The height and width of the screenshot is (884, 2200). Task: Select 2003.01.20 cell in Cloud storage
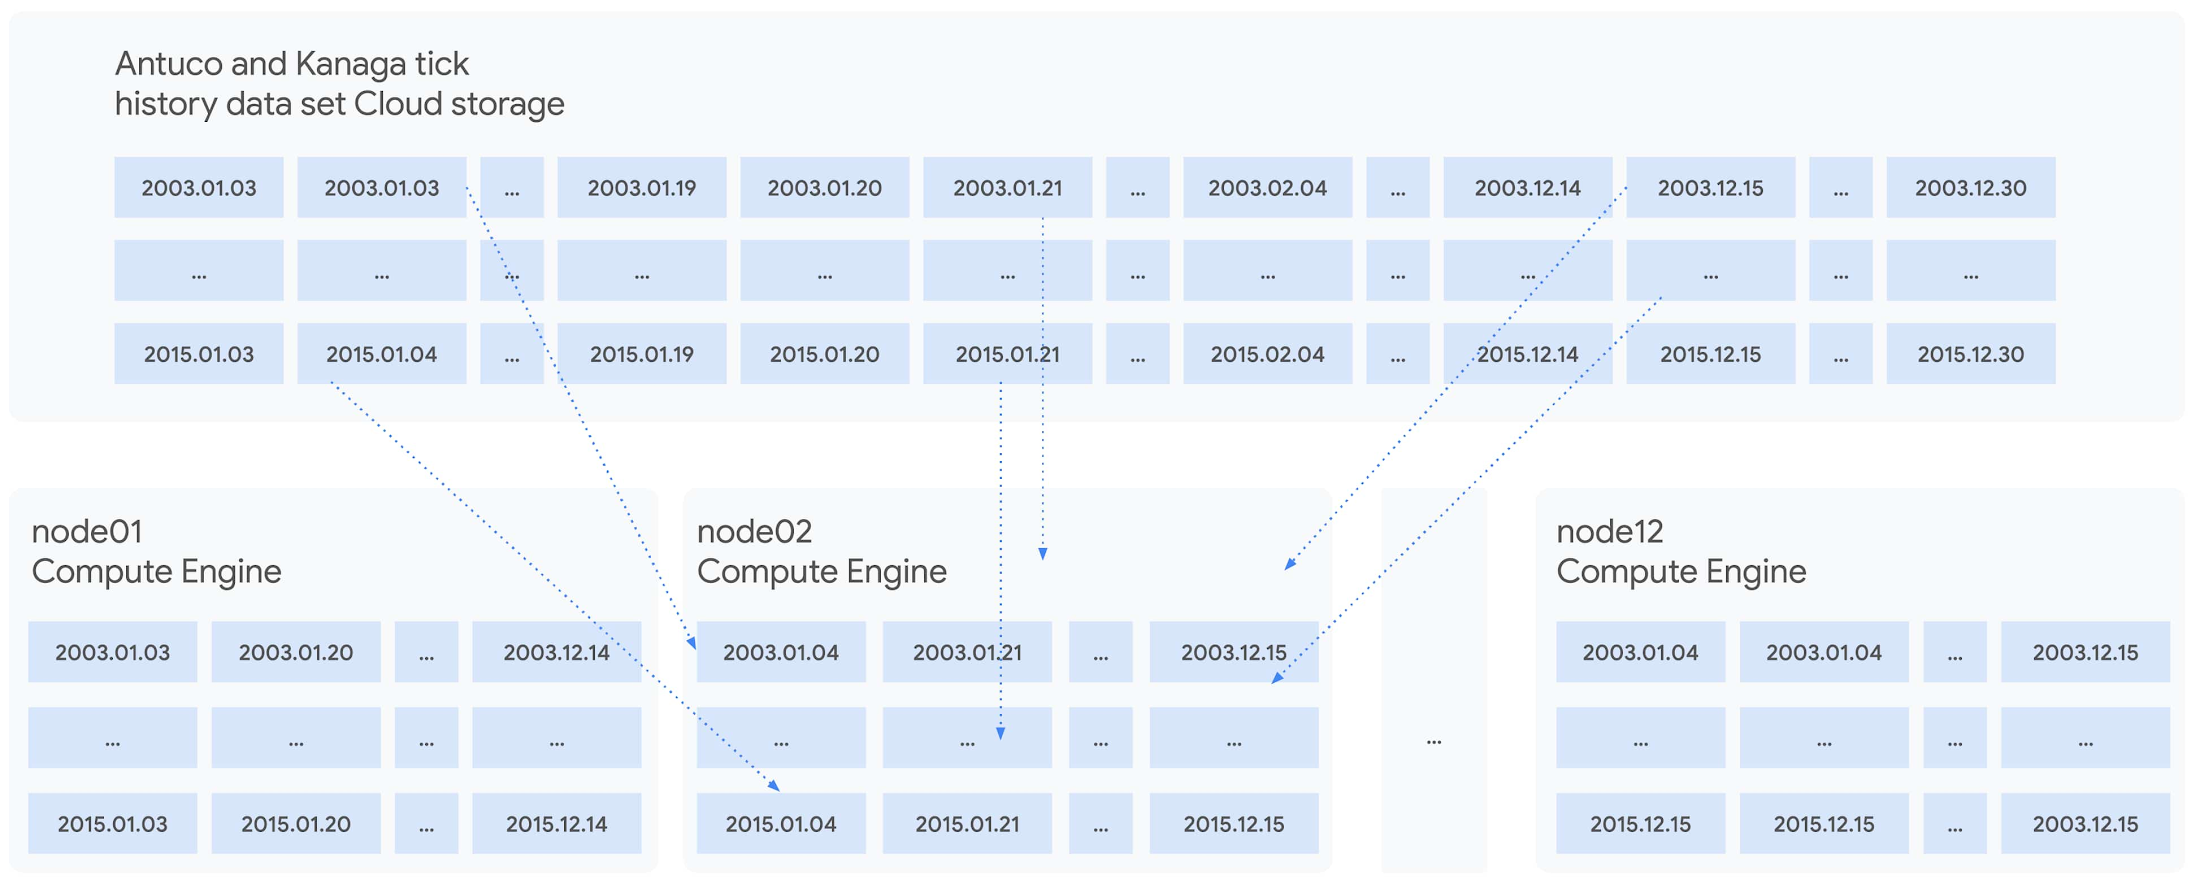(825, 187)
